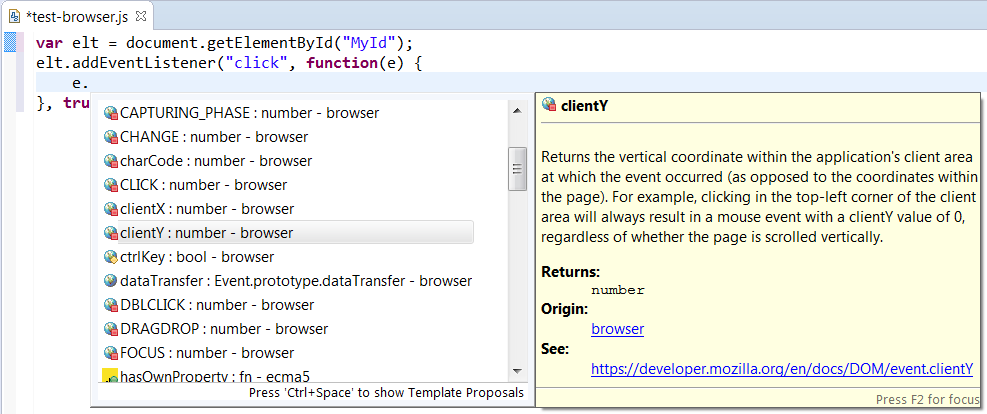Open the browser origin link

click(x=618, y=329)
